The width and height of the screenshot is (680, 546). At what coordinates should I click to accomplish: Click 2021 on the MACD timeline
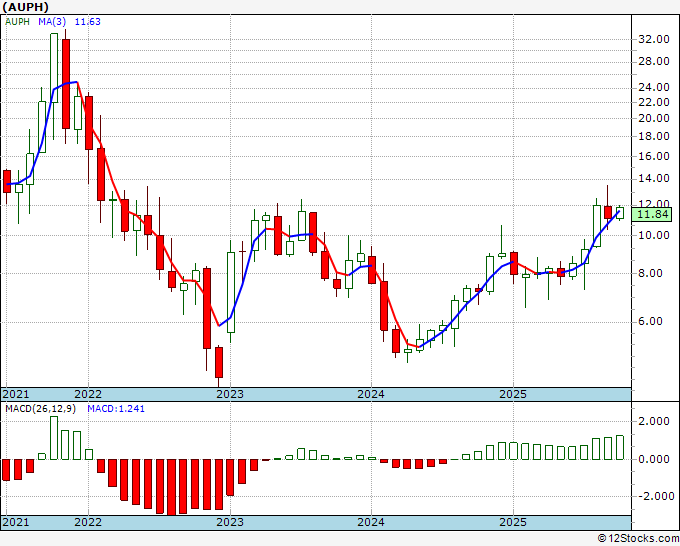click(16, 522)
